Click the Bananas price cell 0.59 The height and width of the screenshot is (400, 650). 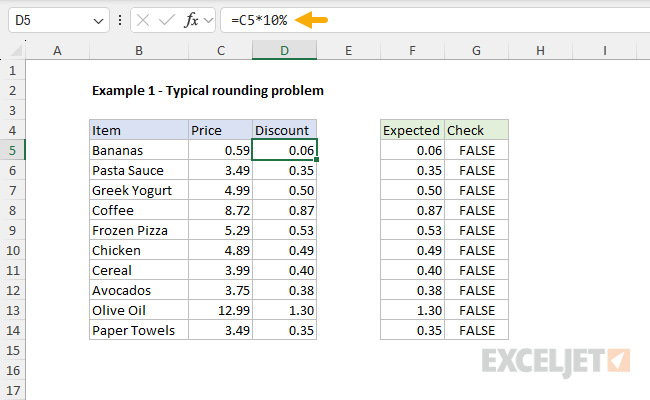pyautogui.click(x=221, y=150)
